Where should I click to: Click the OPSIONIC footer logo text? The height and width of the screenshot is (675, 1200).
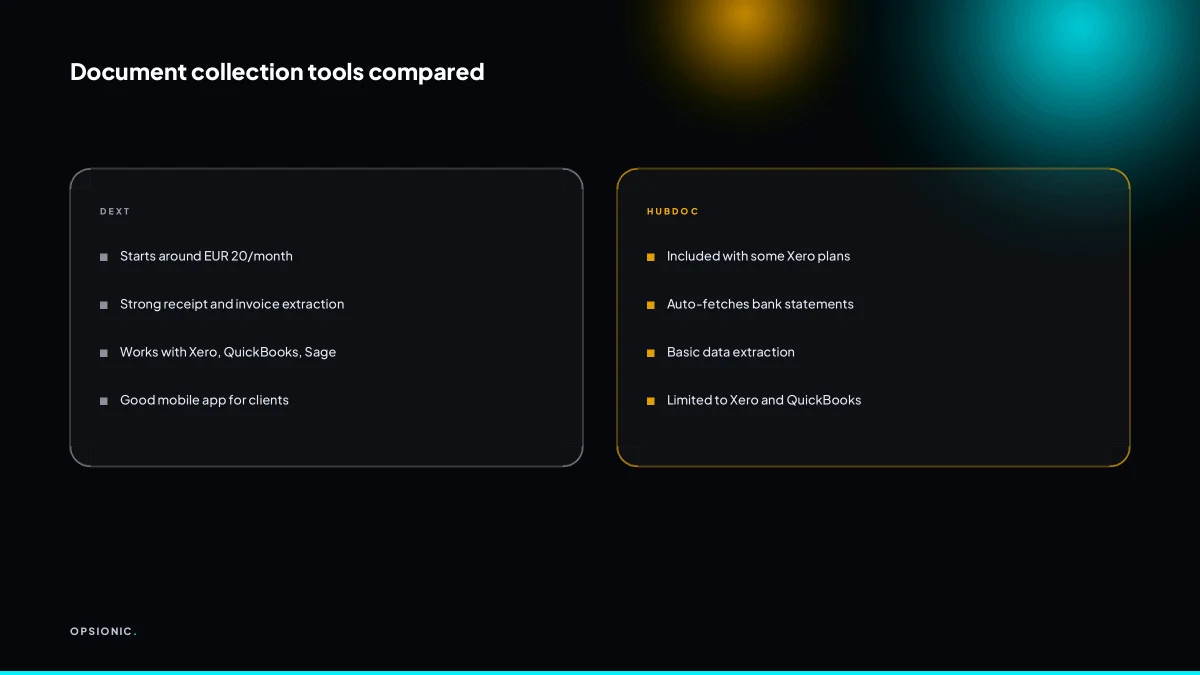pos(103,631)
